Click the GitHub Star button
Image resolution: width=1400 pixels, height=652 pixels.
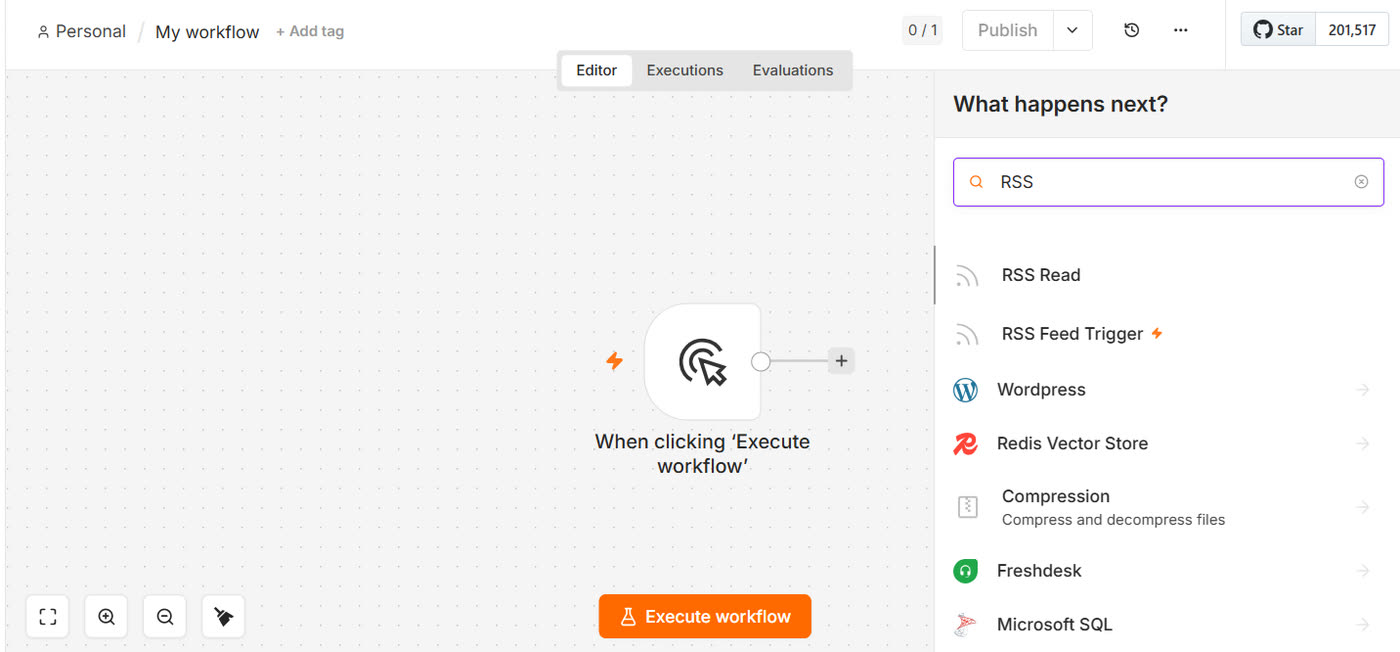[1279, 30]
